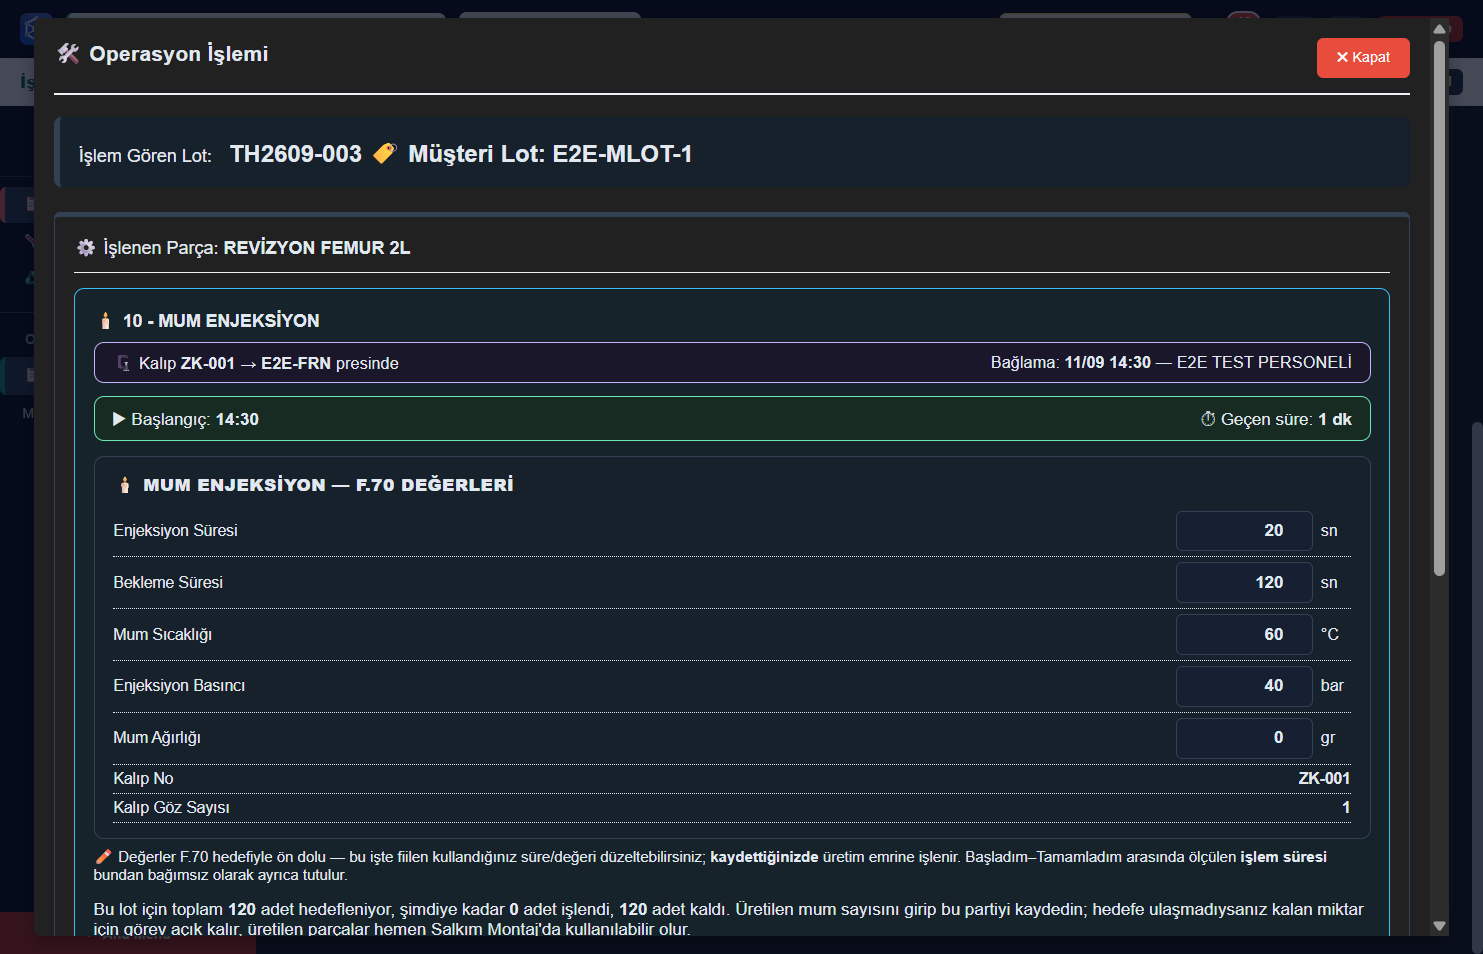Click the ZK-001 value in the Kalıp No row
Screen dimensions: 1483x954
(x=1324, y=779)
